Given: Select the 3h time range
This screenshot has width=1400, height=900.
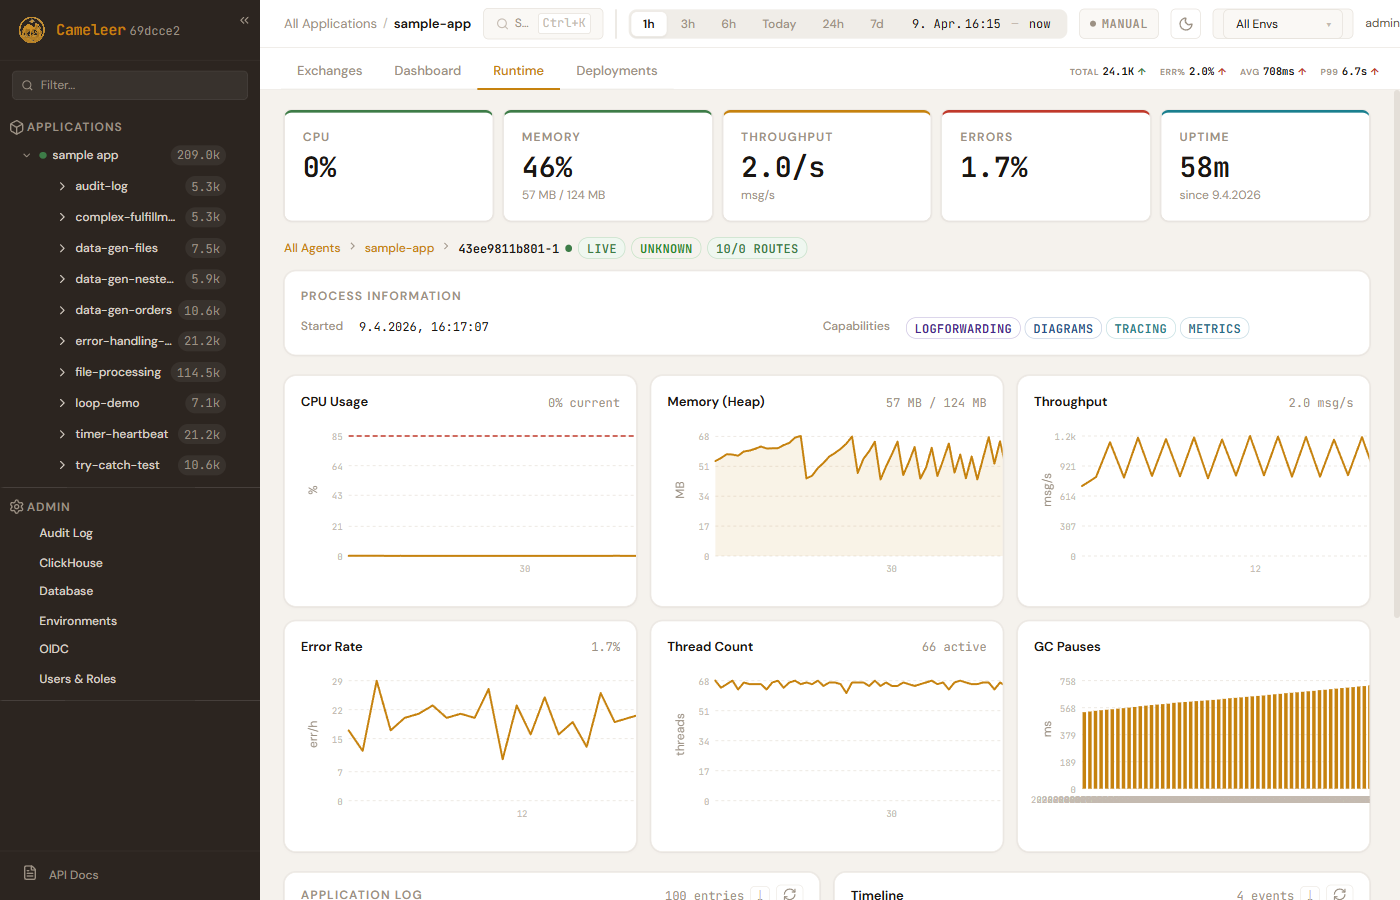Looking at the screenshot, I should pos(688,24).
